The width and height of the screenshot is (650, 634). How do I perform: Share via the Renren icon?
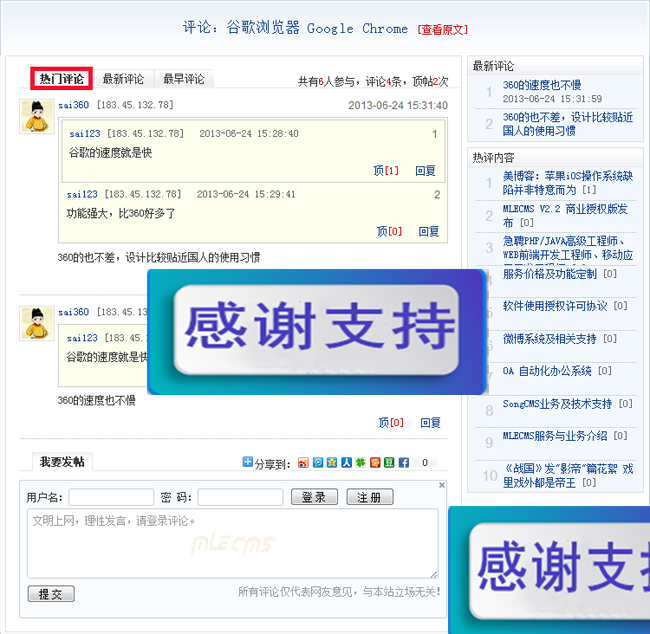[x=346, y=463]
